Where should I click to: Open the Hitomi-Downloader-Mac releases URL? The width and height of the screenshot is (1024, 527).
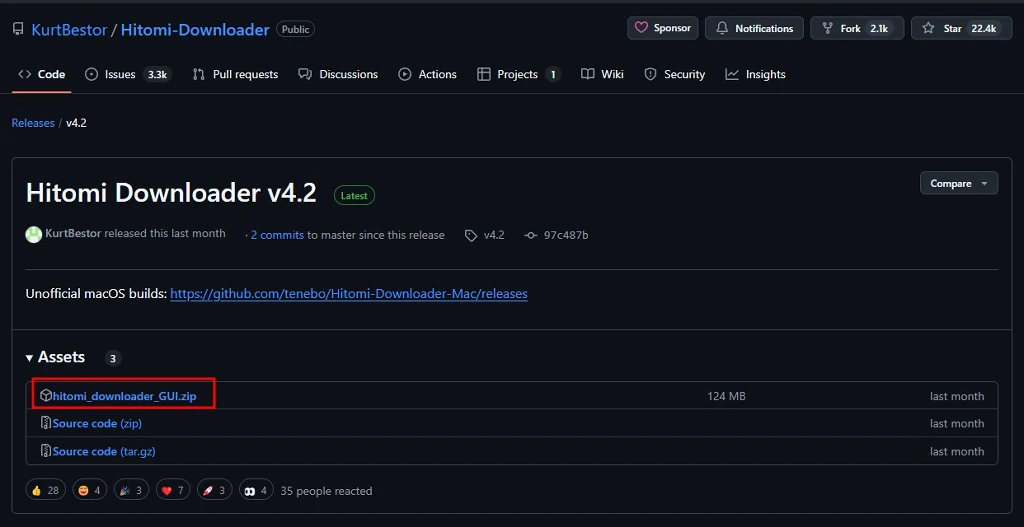[349, 294]
